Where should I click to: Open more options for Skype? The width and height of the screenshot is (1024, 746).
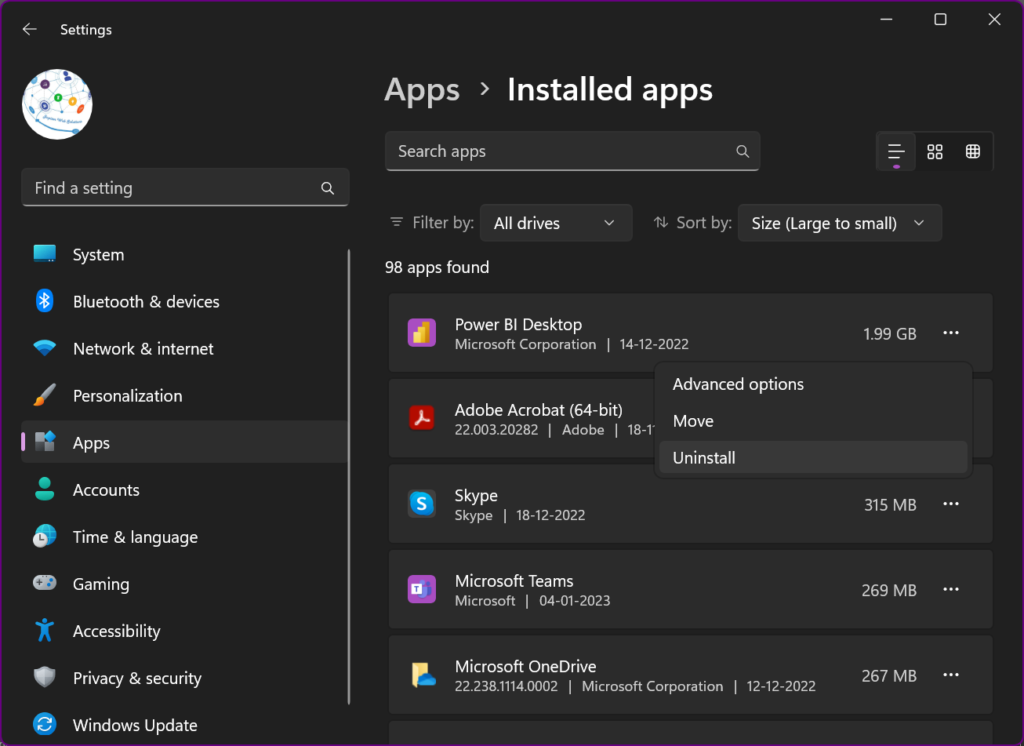point(951,504)
